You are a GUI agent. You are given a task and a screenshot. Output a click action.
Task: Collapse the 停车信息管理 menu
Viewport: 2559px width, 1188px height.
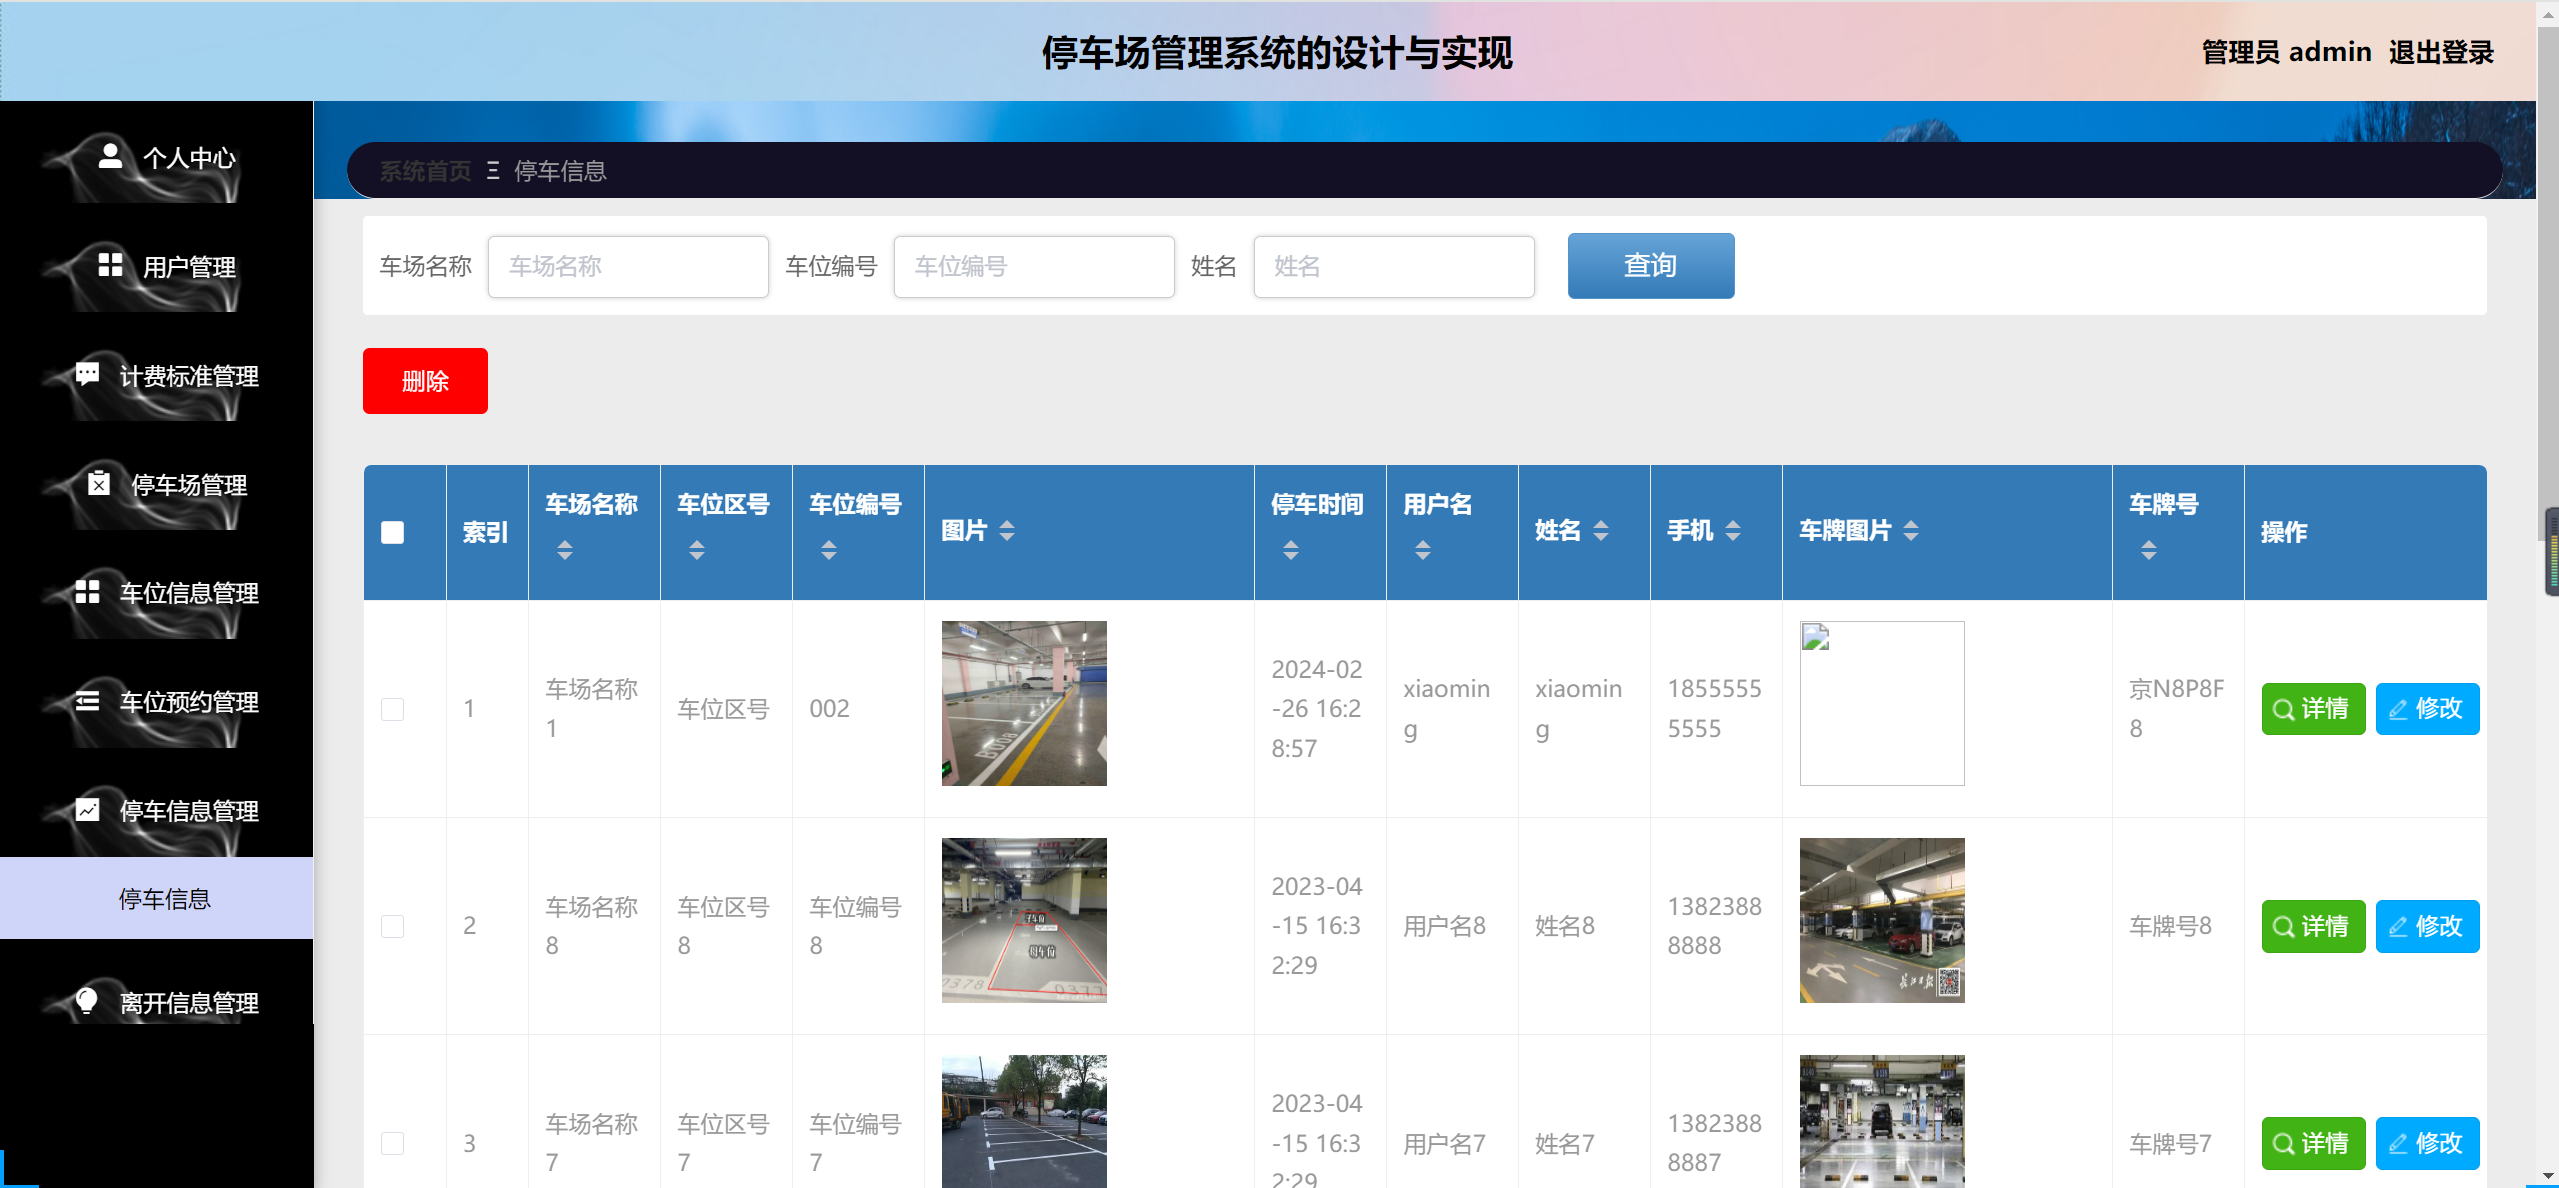[x=156, y=811]
